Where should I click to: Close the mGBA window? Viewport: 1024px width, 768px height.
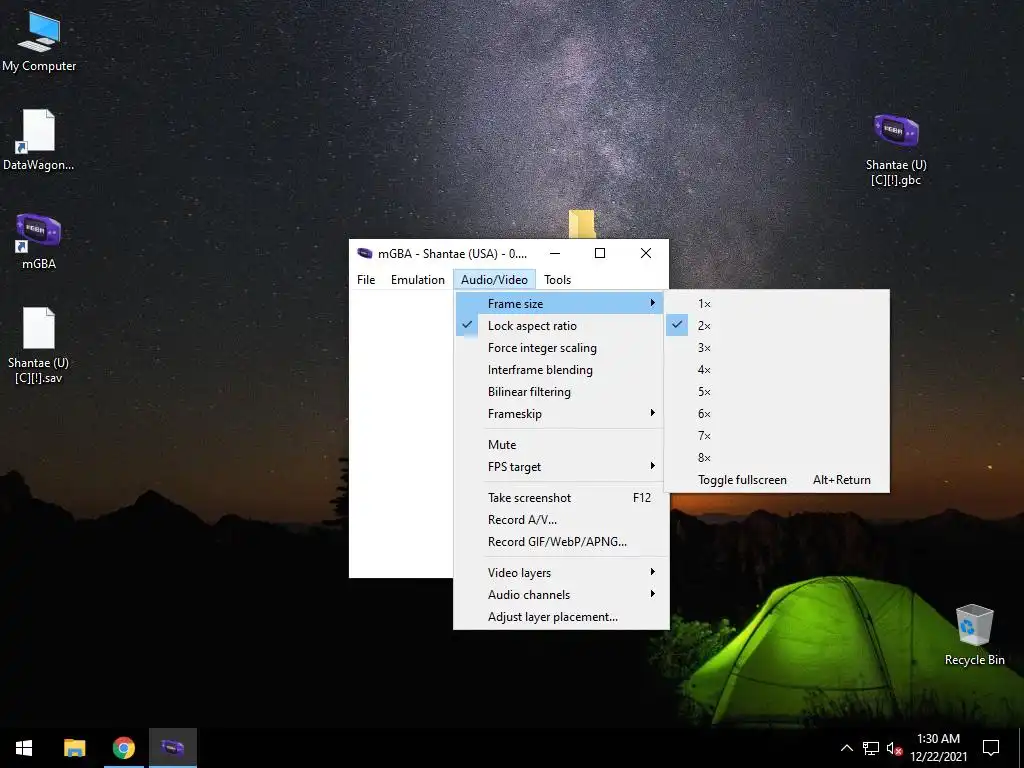[x=646, y=253]
